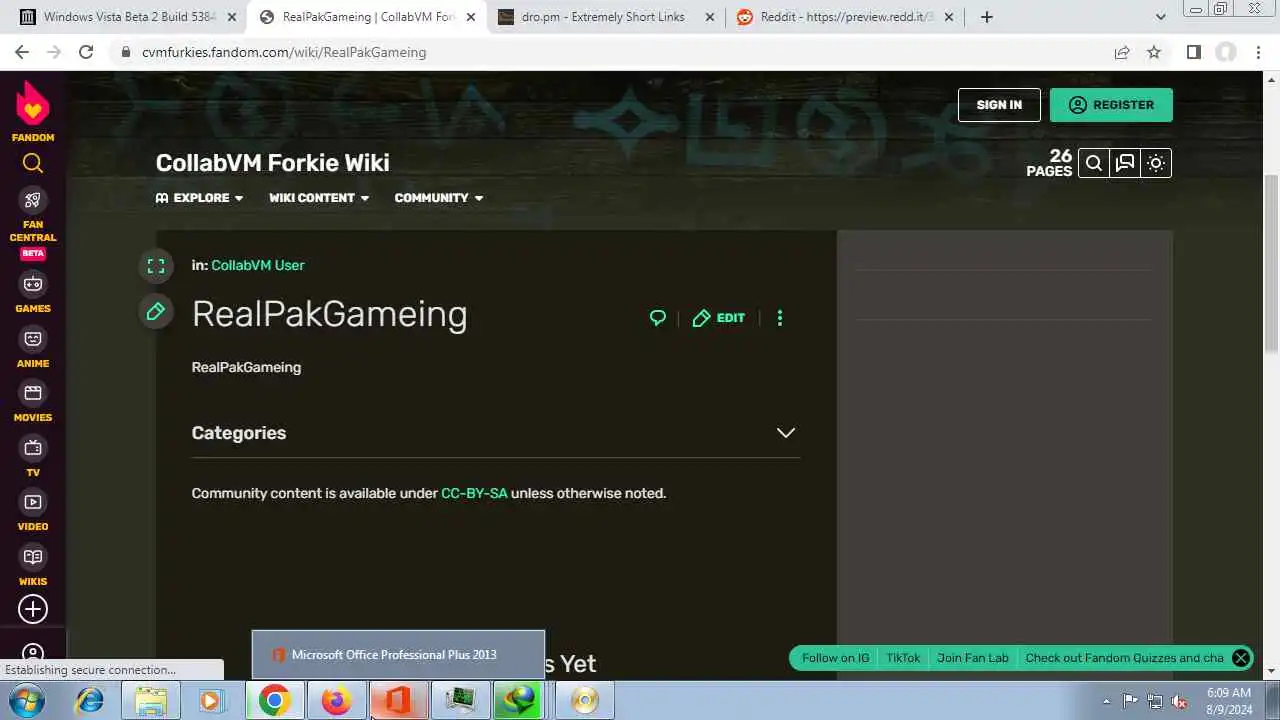Open Internet Explorer from taskbar
This screenshot has height=720, width=1280.
coord(90,701)
